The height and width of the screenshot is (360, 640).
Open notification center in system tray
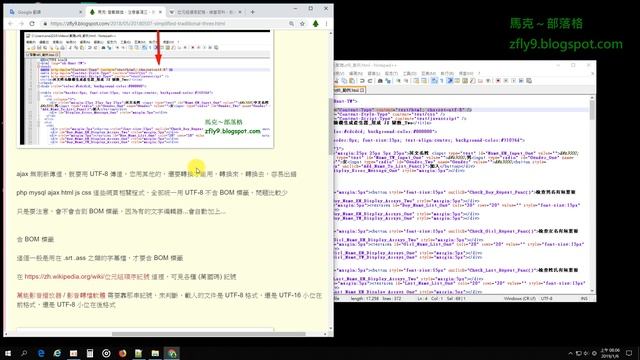pos(629,353)
